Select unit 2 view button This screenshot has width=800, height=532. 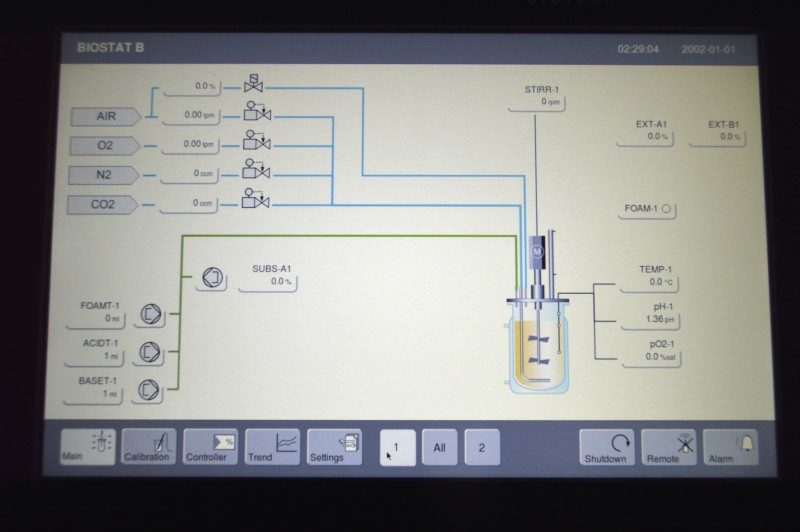[x=482, y=447]
